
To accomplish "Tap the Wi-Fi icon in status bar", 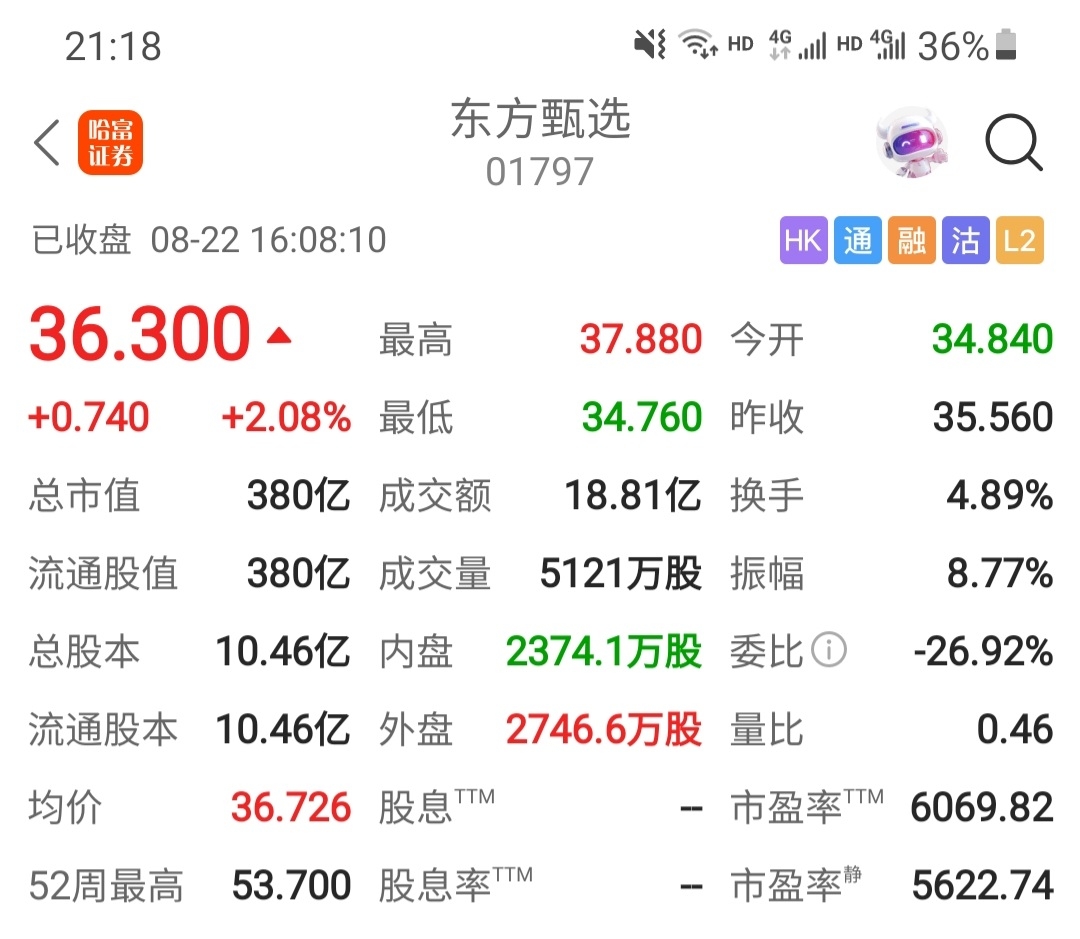I will point(698,45).
